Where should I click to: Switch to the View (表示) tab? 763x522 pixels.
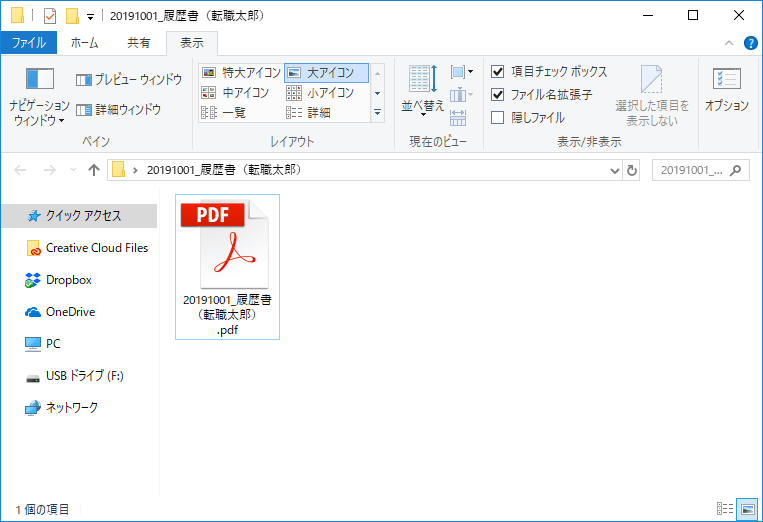click(x=192, y=43)
